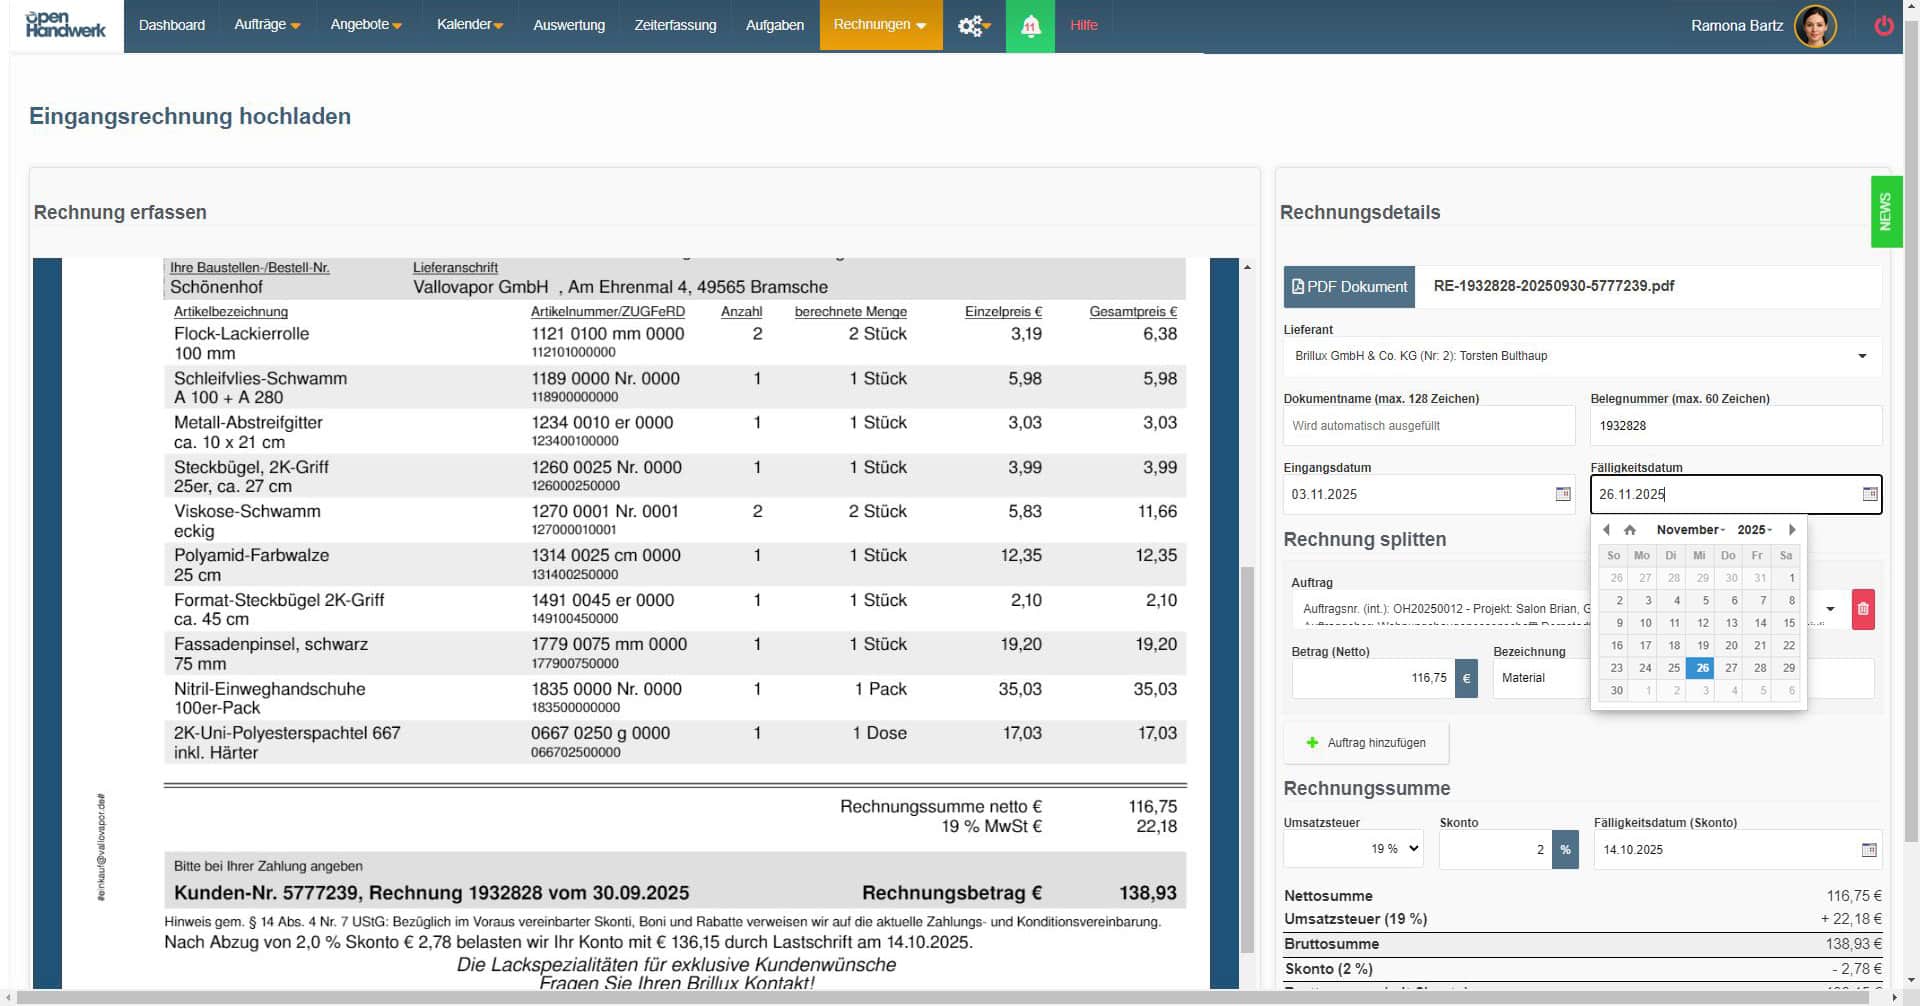Click the Belegnummer input field
The image size is (1920, 1006).
click(1735, 426)
